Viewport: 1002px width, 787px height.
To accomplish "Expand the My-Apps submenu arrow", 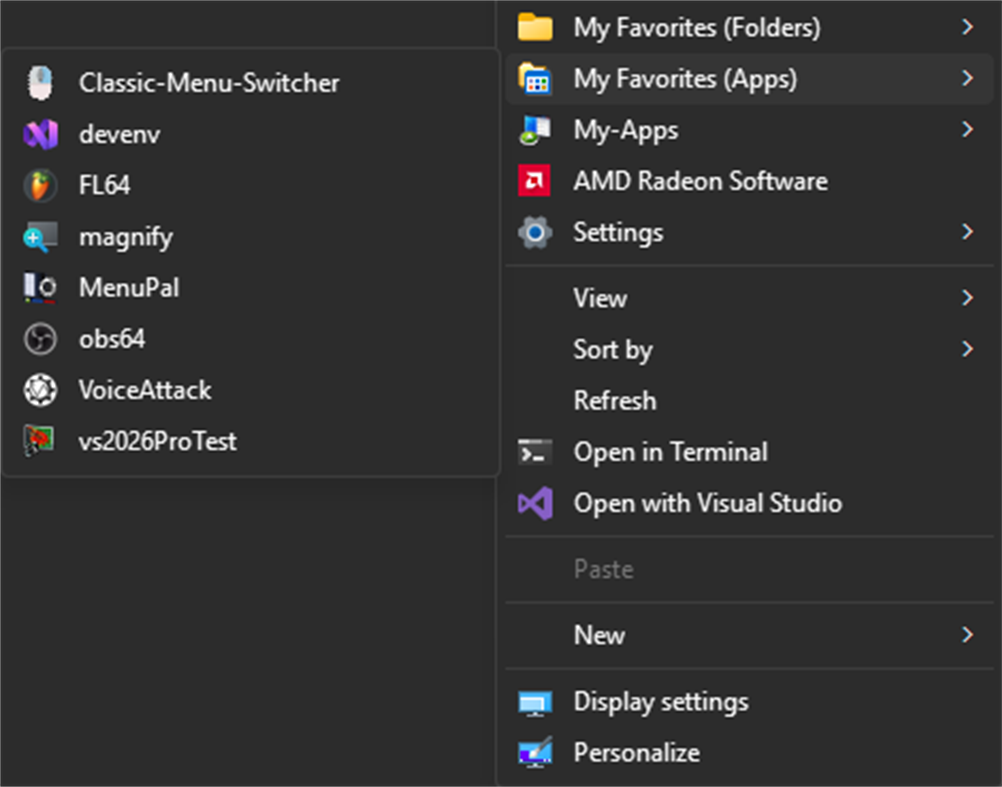I will [x=967, y=129].
